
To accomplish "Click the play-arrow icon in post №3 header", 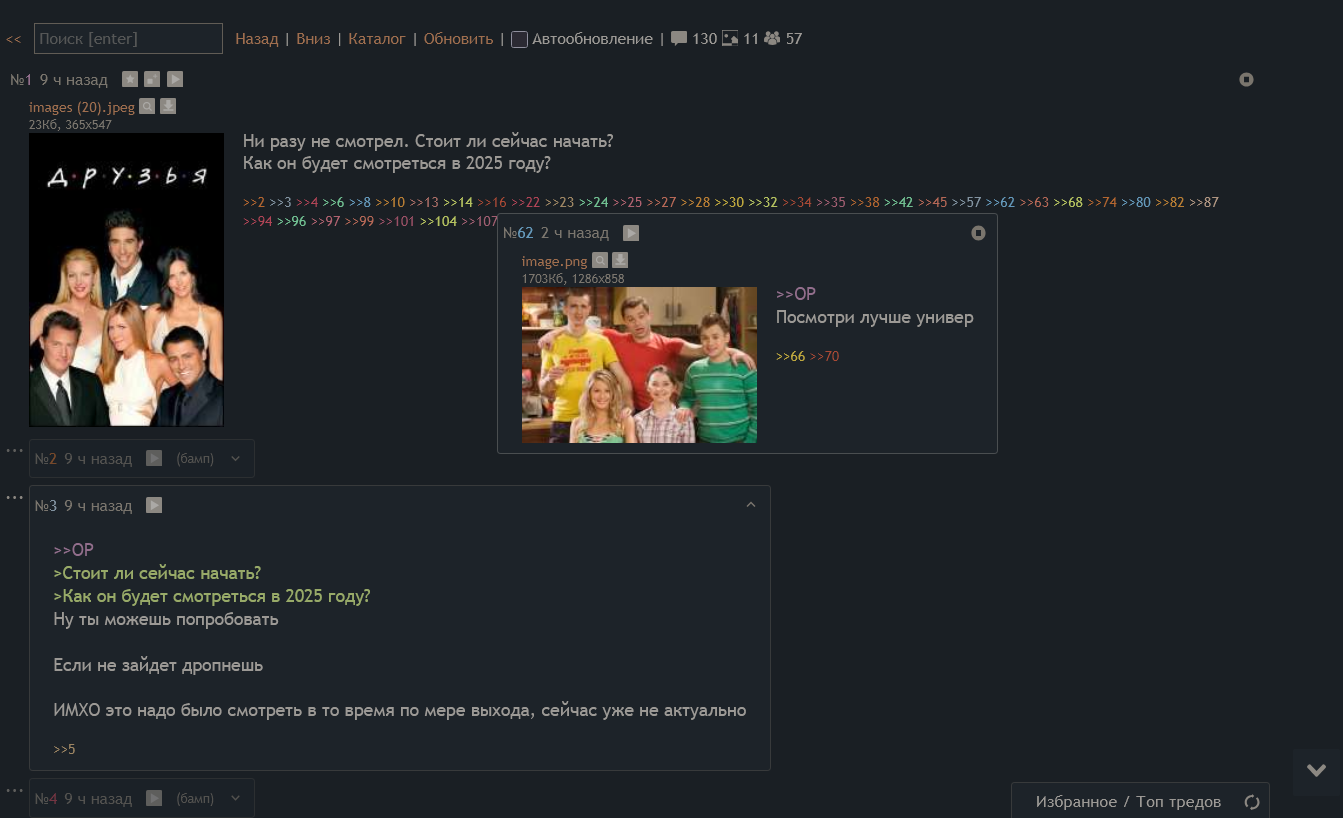I will 154,505.
